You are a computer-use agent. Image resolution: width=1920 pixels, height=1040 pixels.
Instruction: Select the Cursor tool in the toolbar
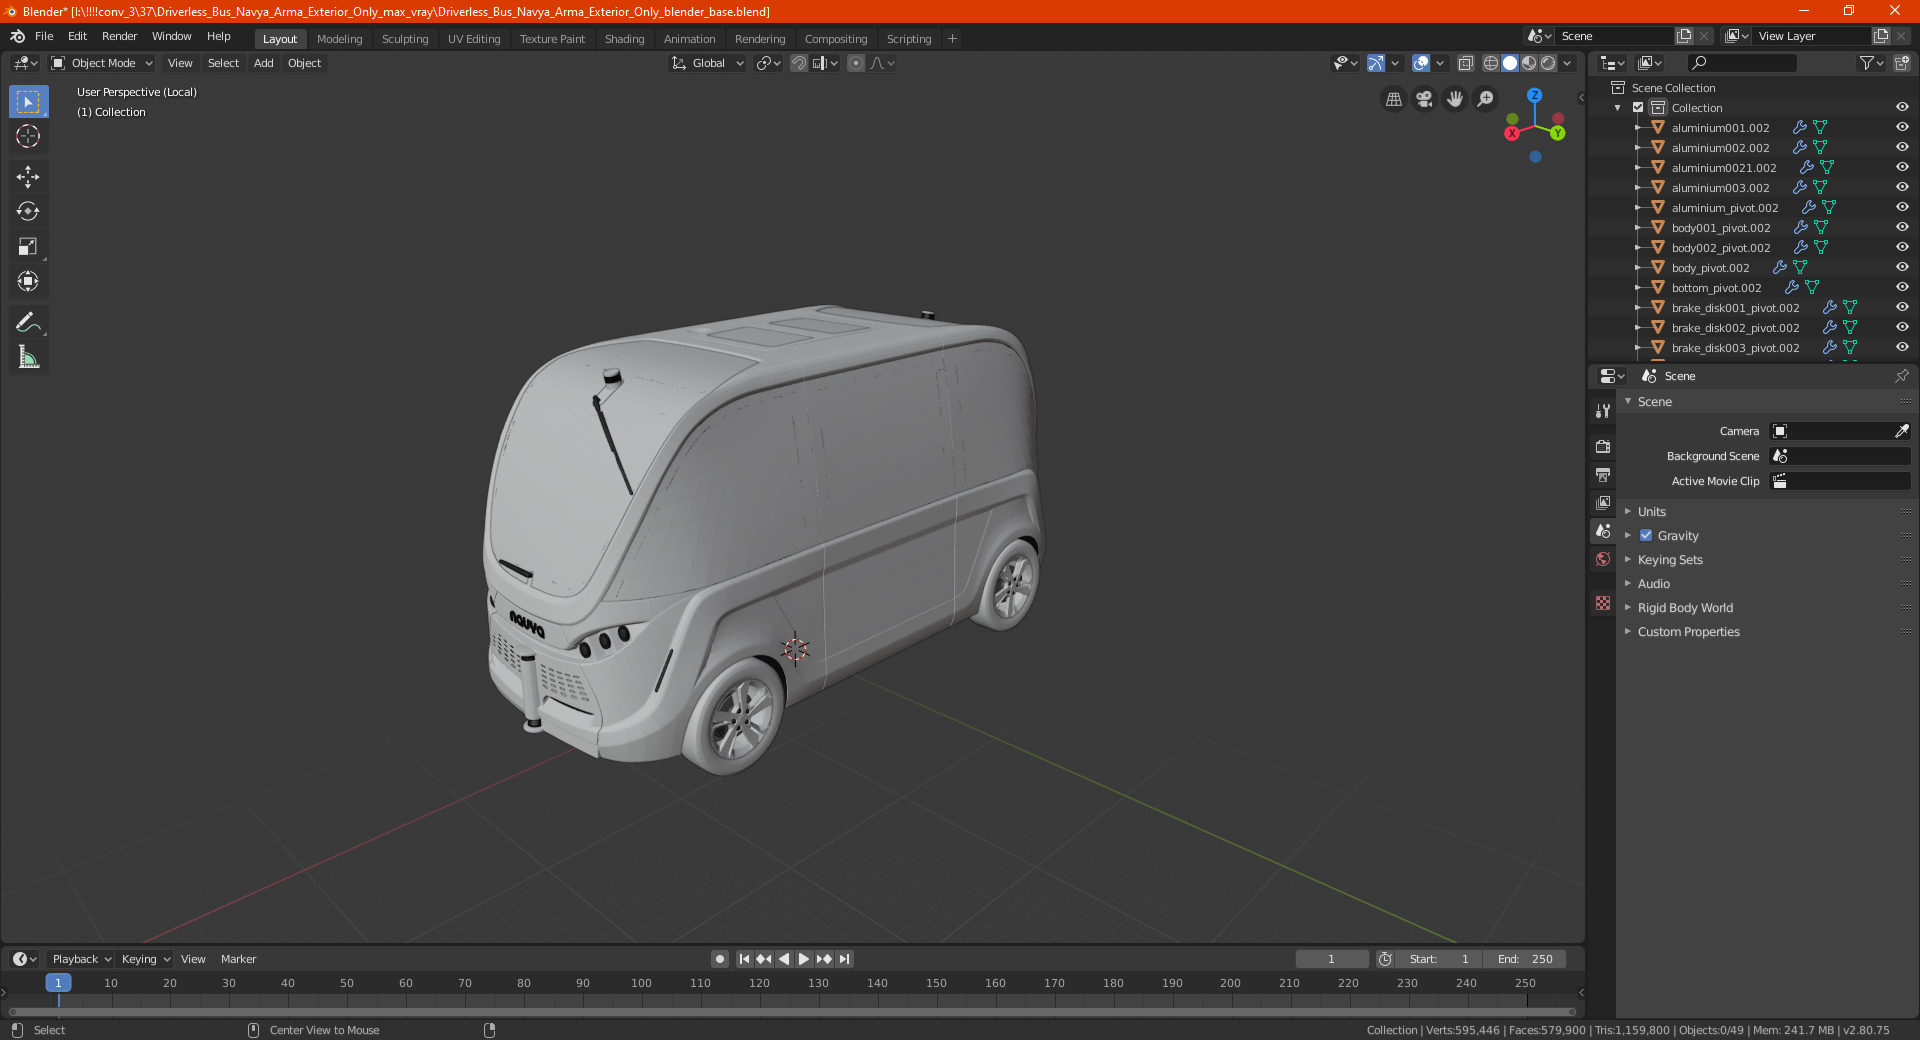pyautogui.click(x=28, y=137)
